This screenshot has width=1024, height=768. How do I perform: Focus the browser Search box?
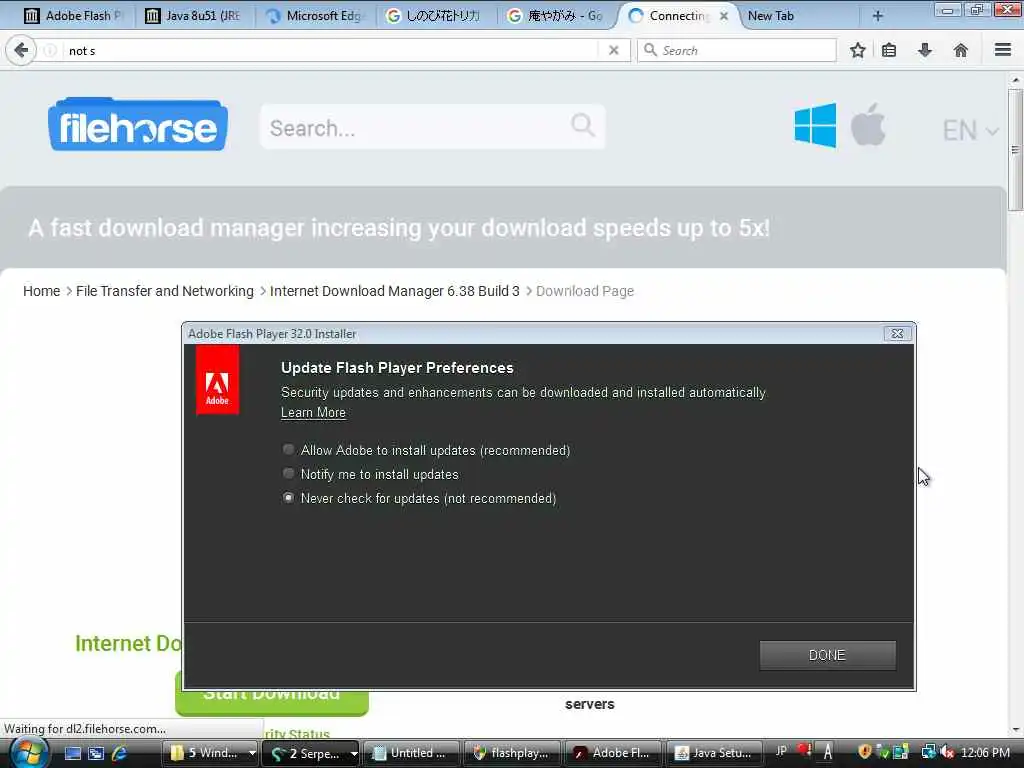737,50
